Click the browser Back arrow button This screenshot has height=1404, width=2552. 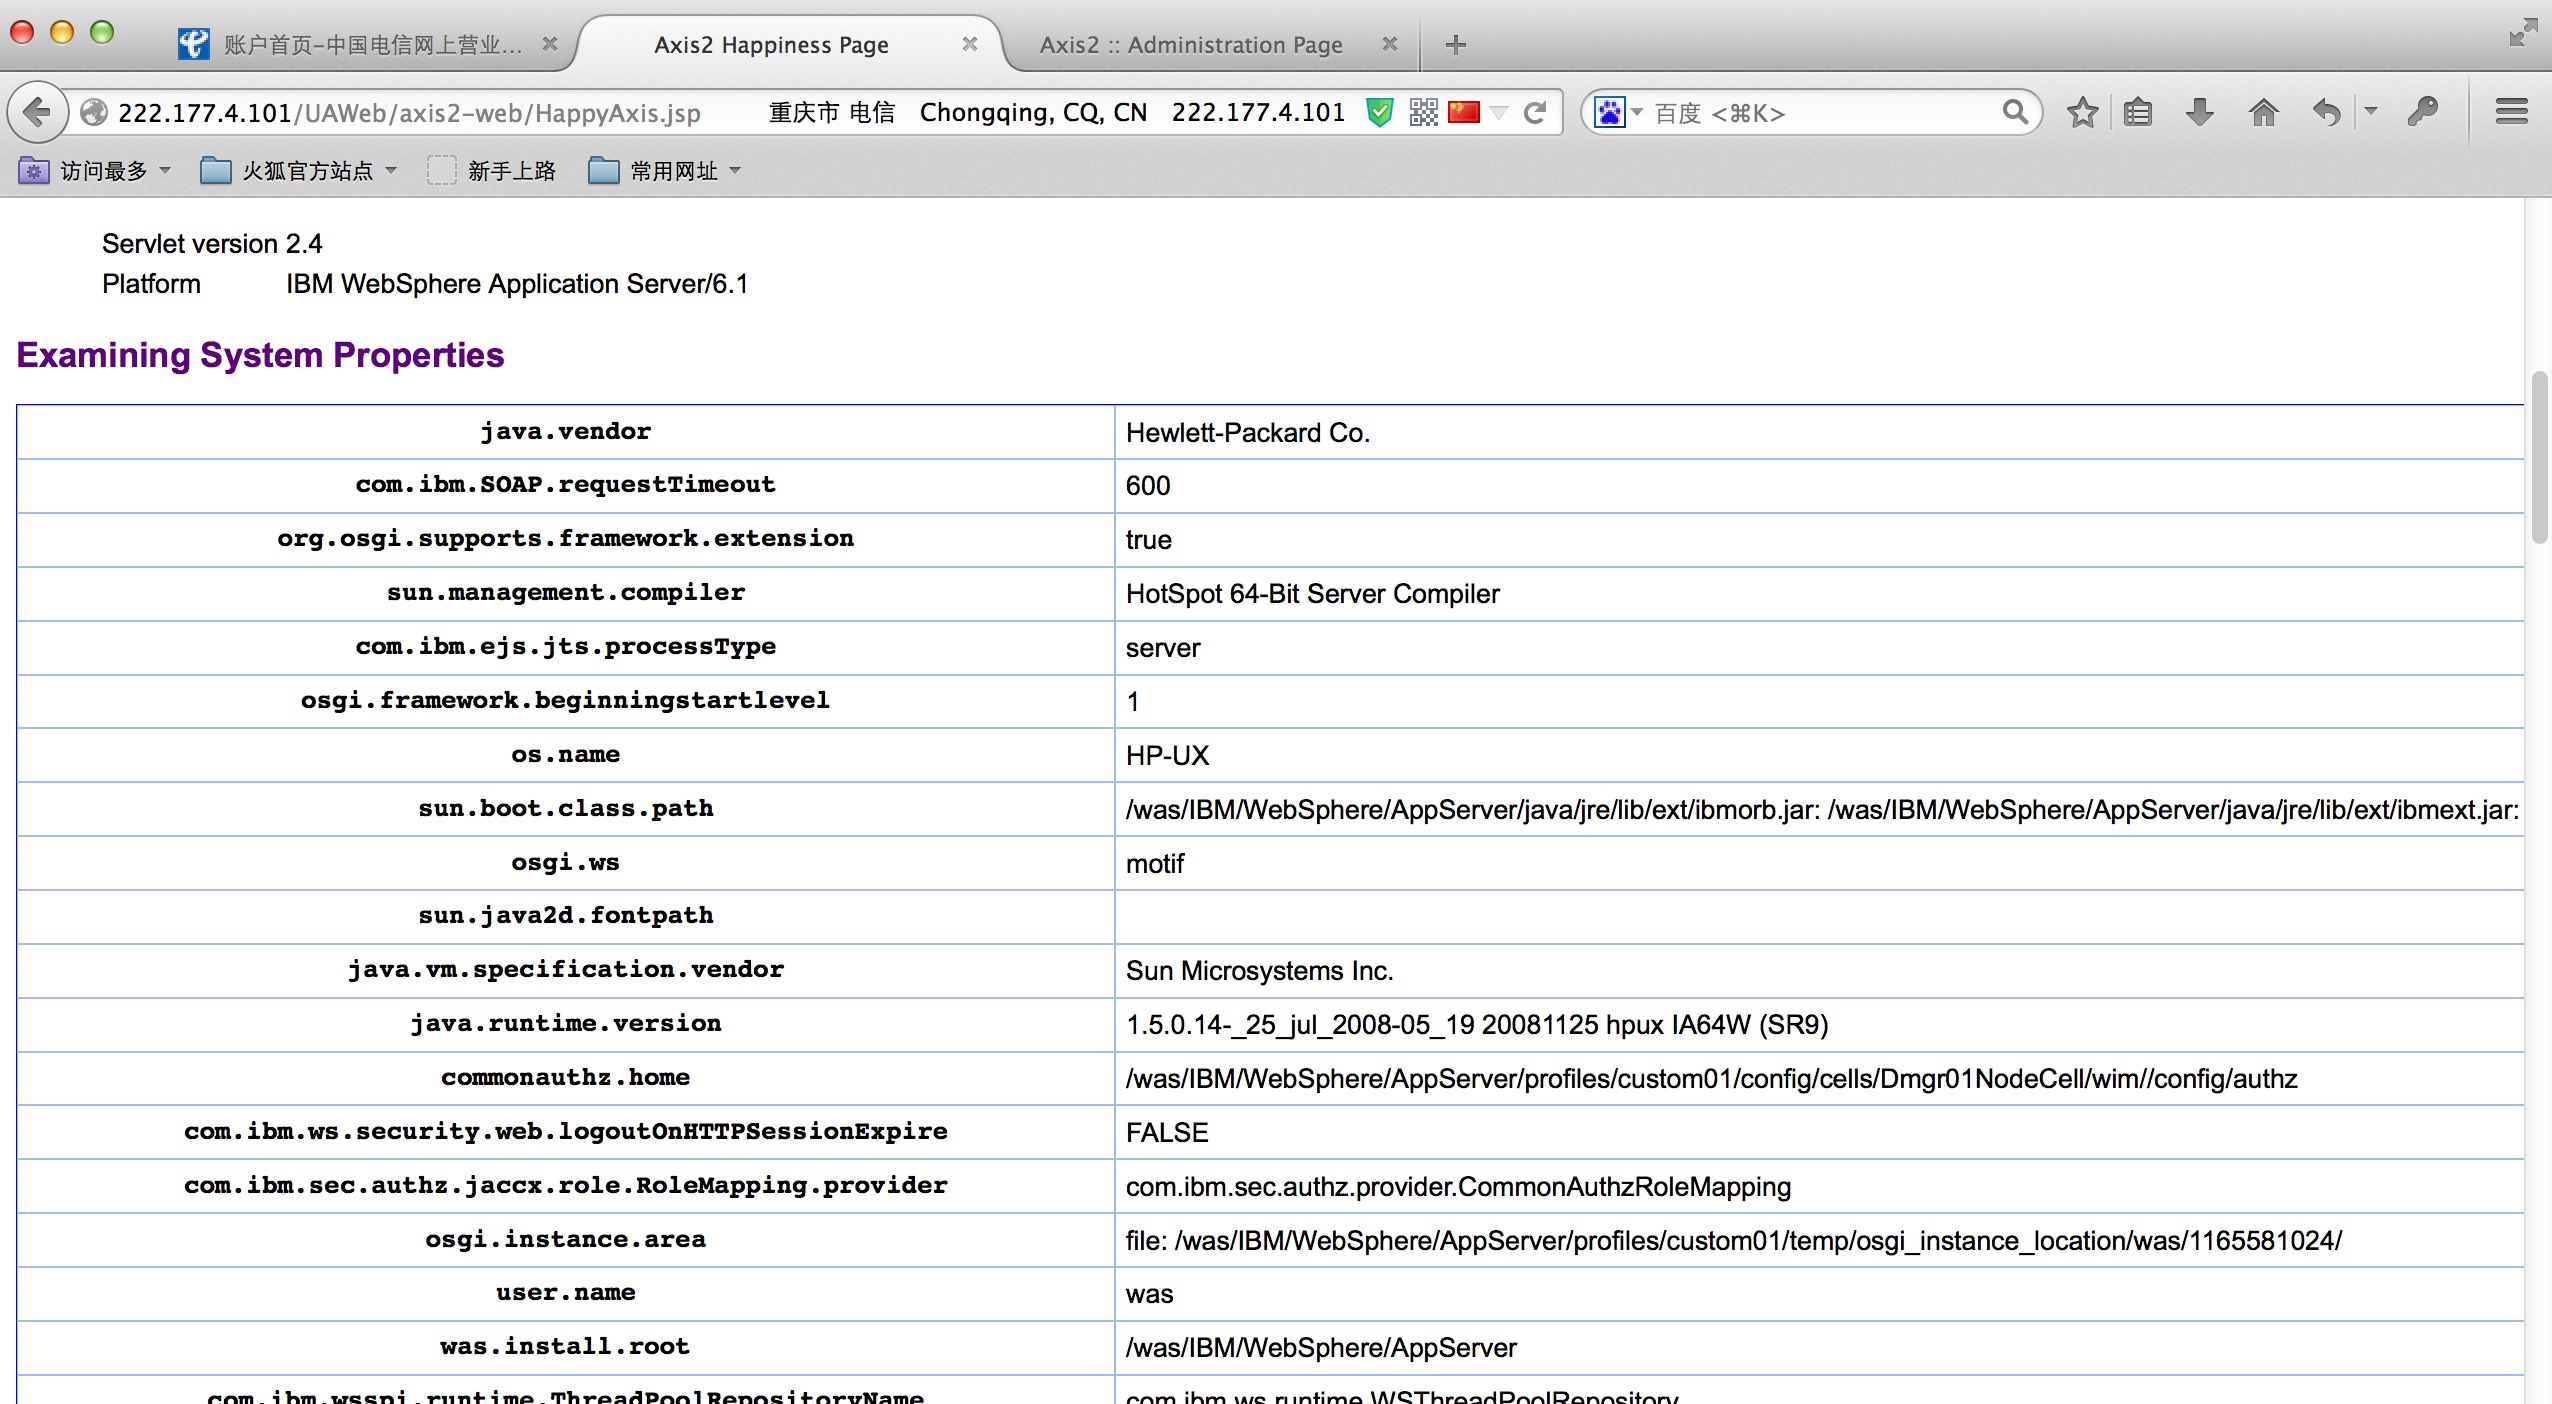tap(38, 112)
